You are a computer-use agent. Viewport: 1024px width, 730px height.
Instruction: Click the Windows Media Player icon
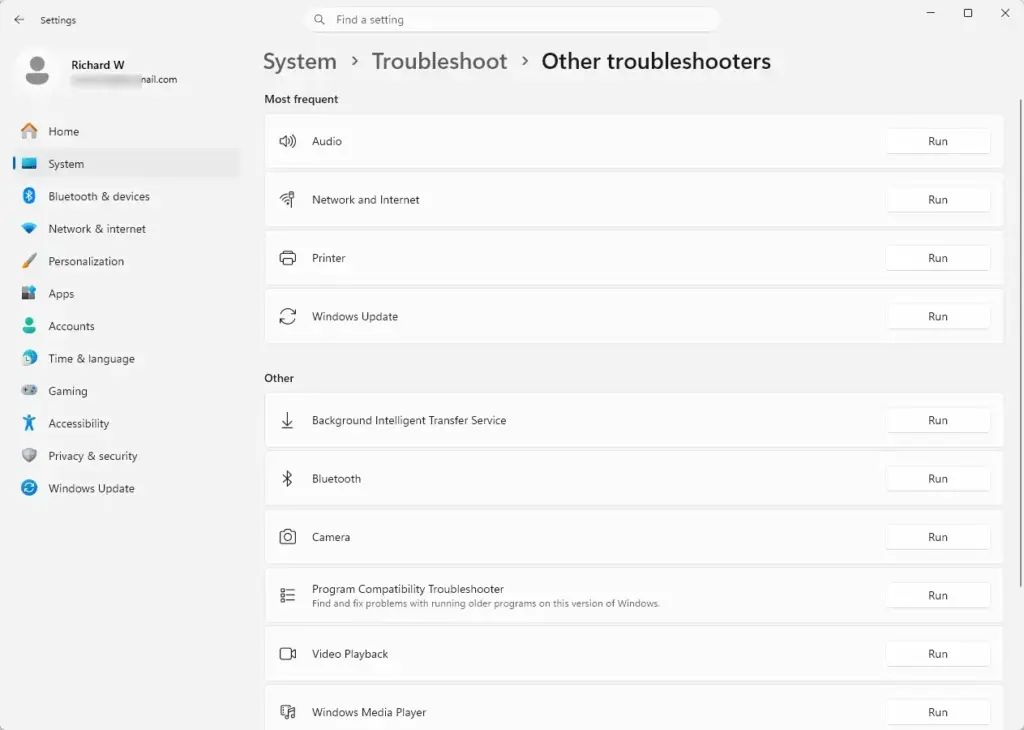point(287,712)
